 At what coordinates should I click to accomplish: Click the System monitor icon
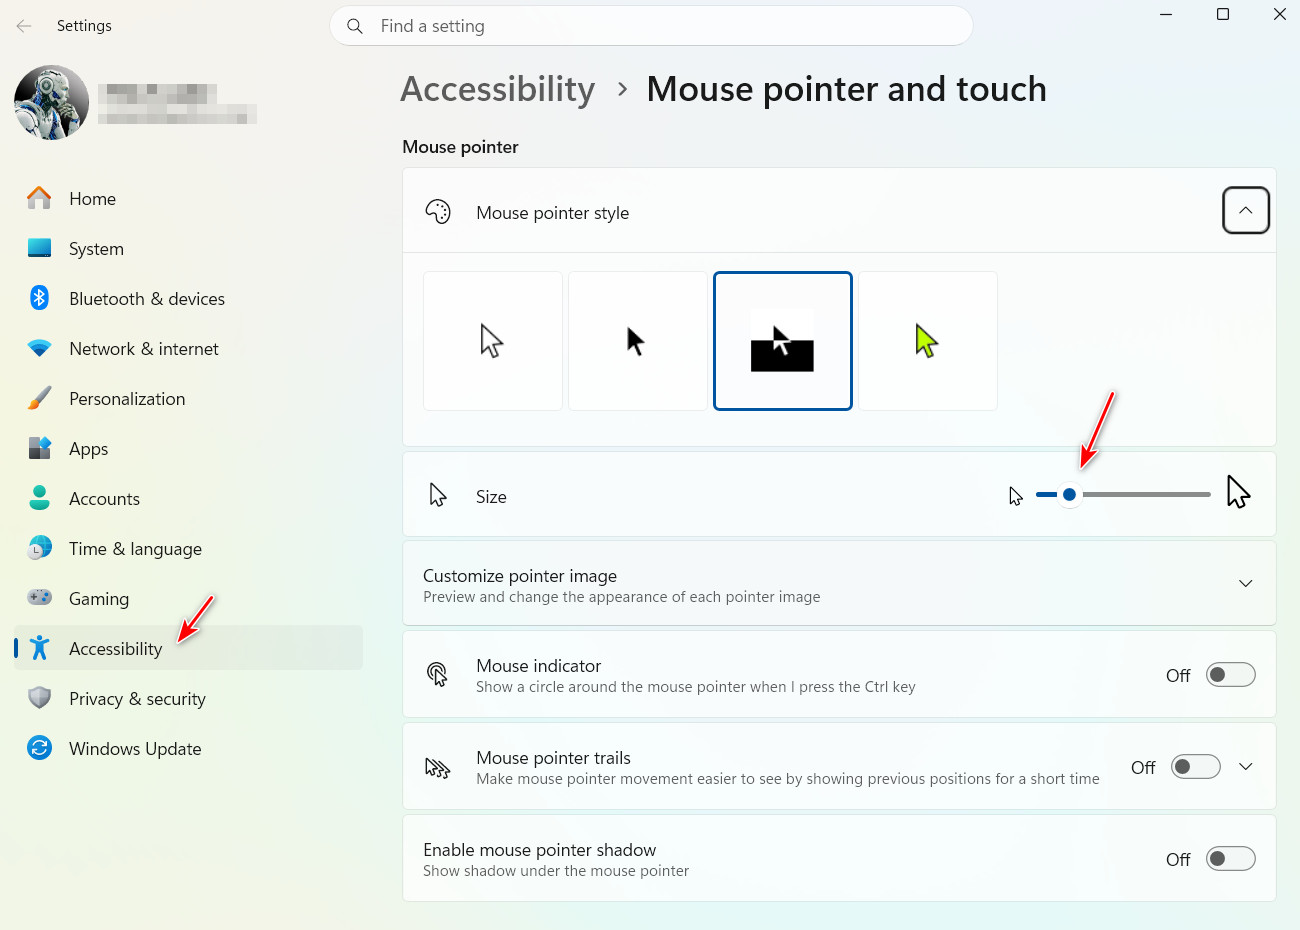40,248
